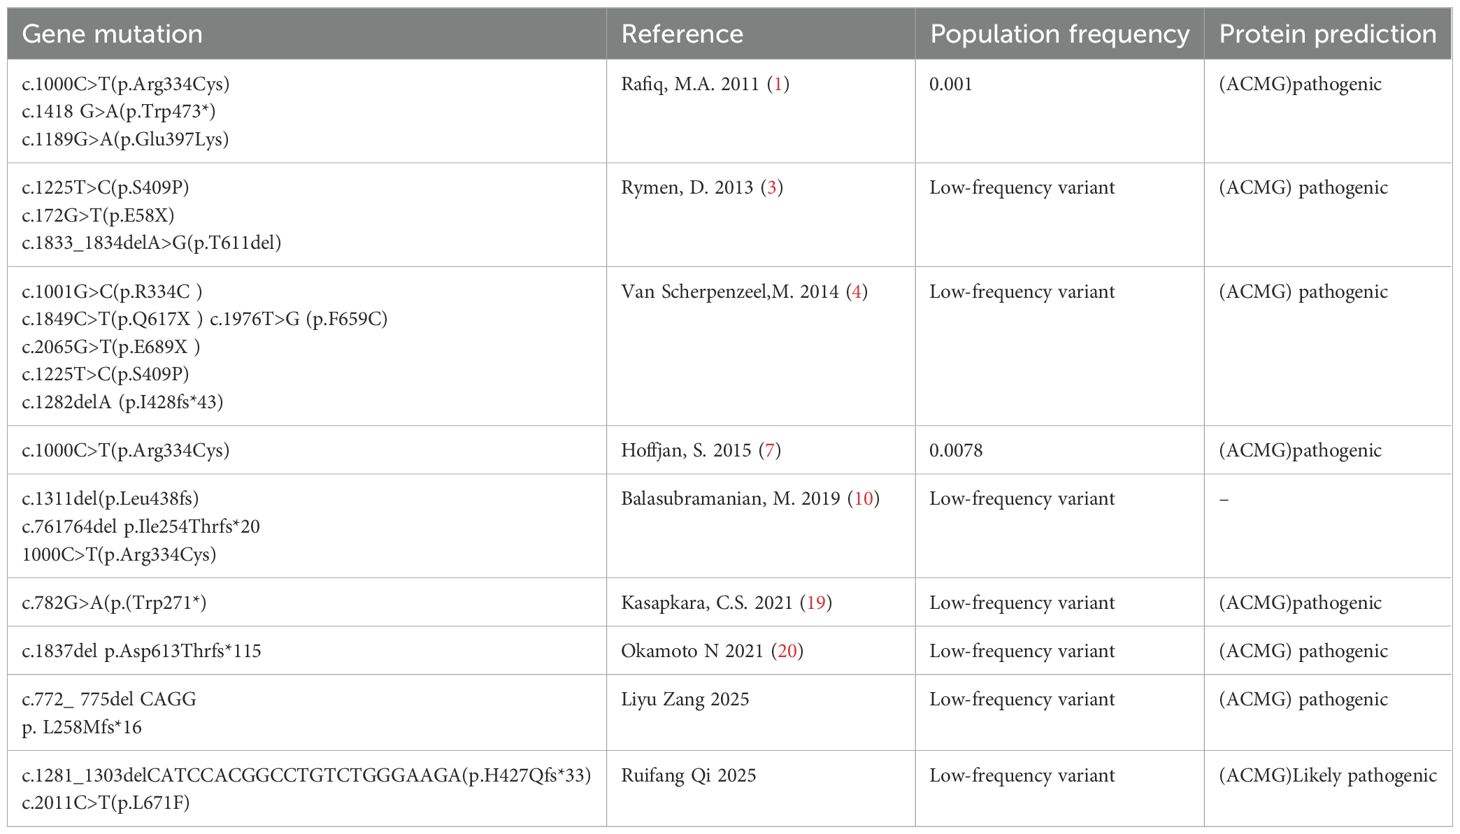Select the c.2011C>T(p.L671F) mutation text
1460x834 pixels.
[105, 802]
